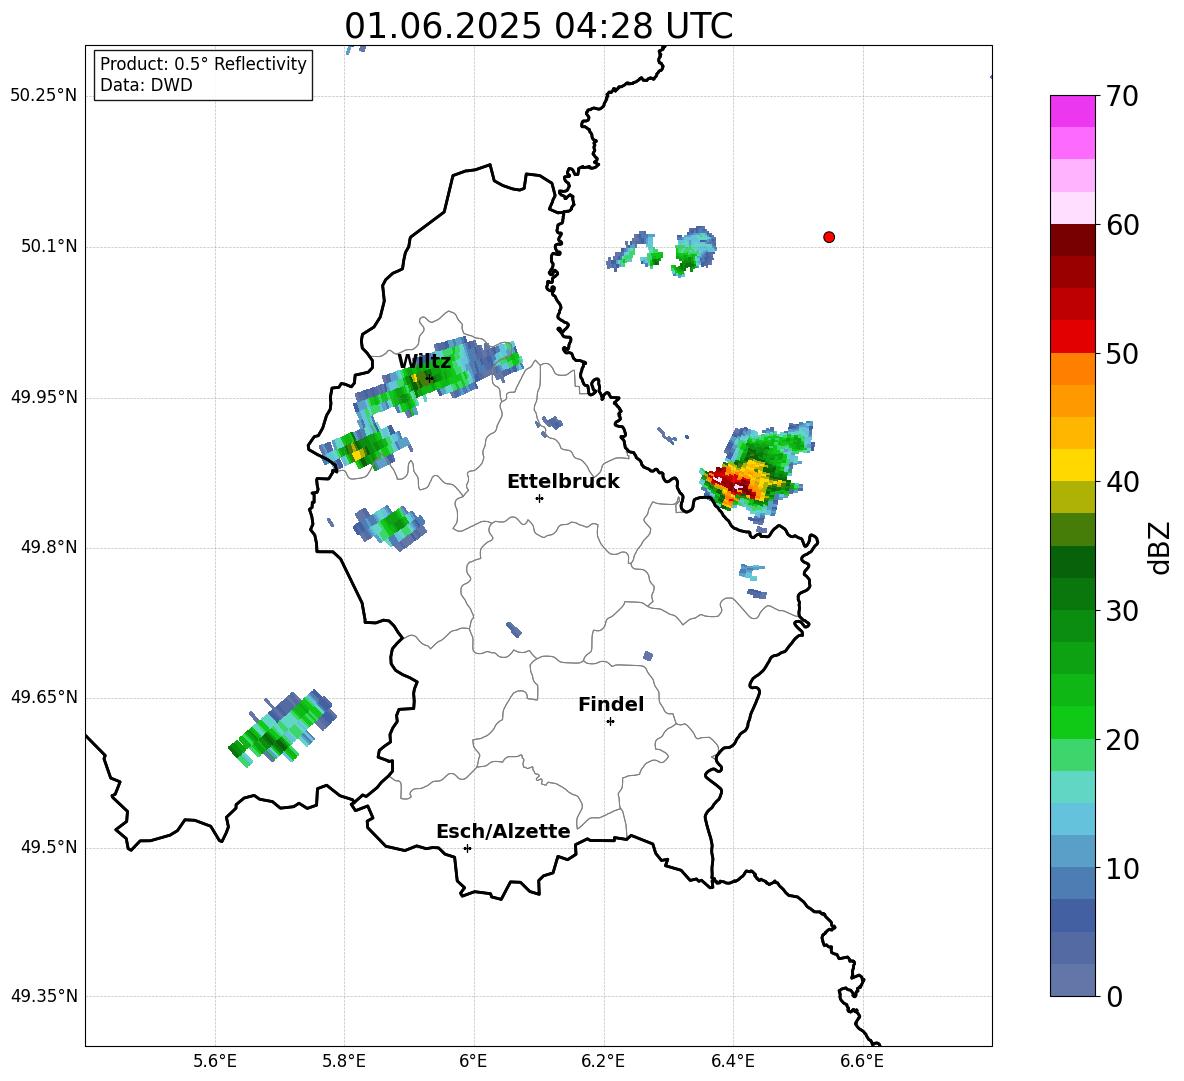Click the Ettelbruck station cross marker
This screenshot has height=1081, width=1184.
click(x=539, y=498)
